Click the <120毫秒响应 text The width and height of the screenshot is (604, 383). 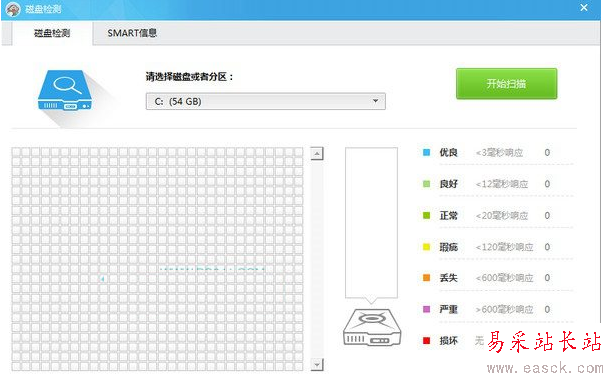point(505,247)
